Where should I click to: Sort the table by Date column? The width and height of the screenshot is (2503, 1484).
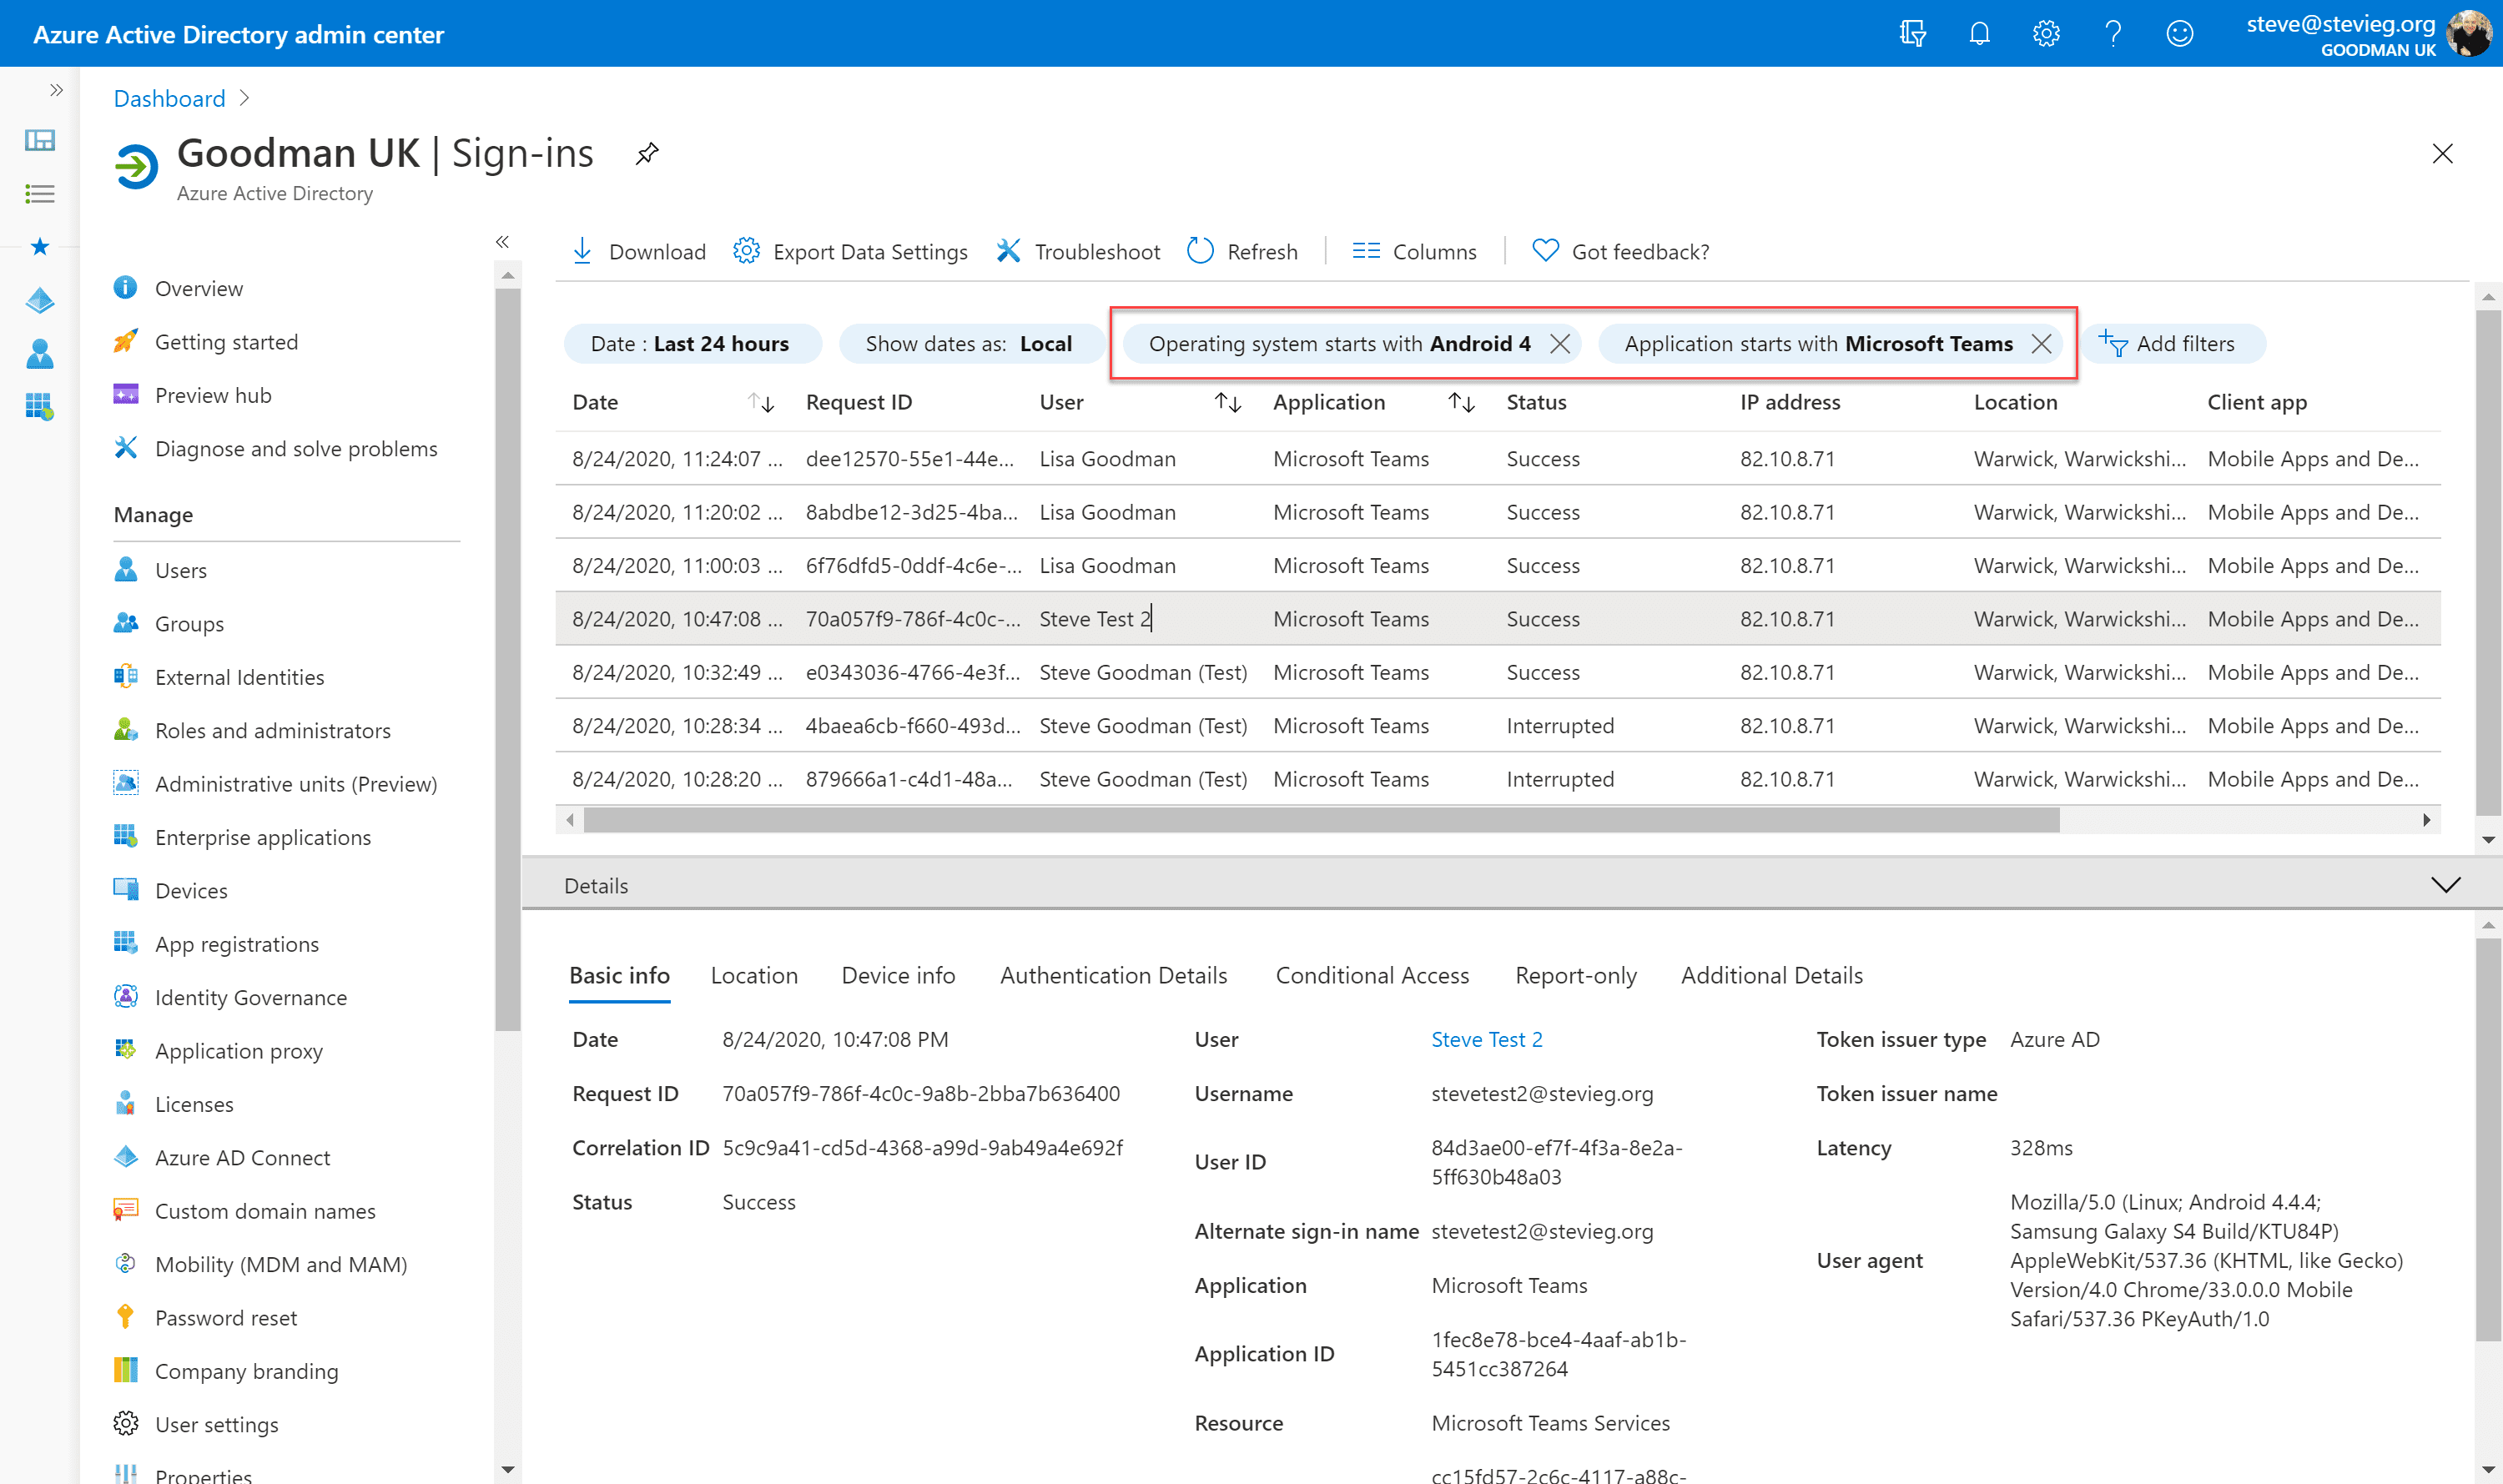pos(761,403)
